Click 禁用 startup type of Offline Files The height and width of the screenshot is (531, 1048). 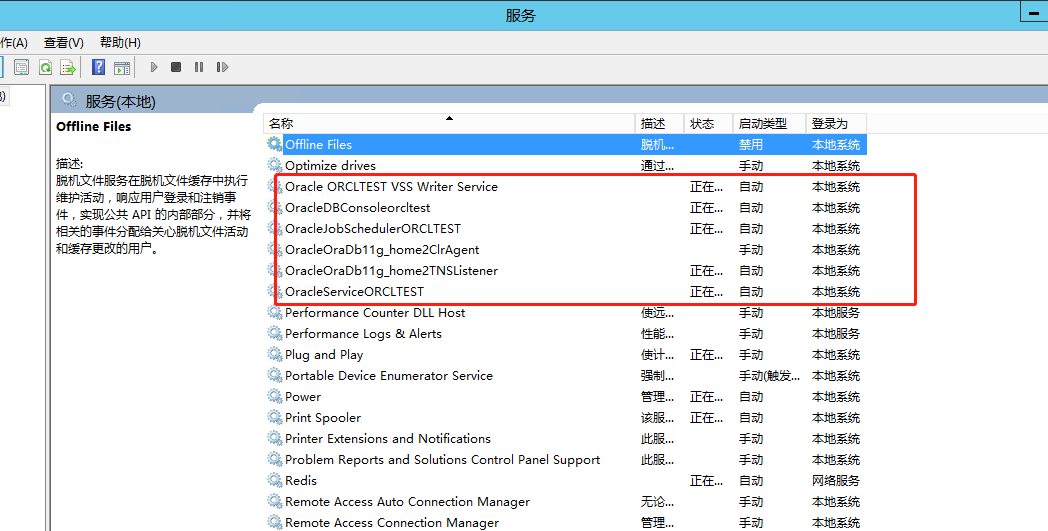(751, 144)
